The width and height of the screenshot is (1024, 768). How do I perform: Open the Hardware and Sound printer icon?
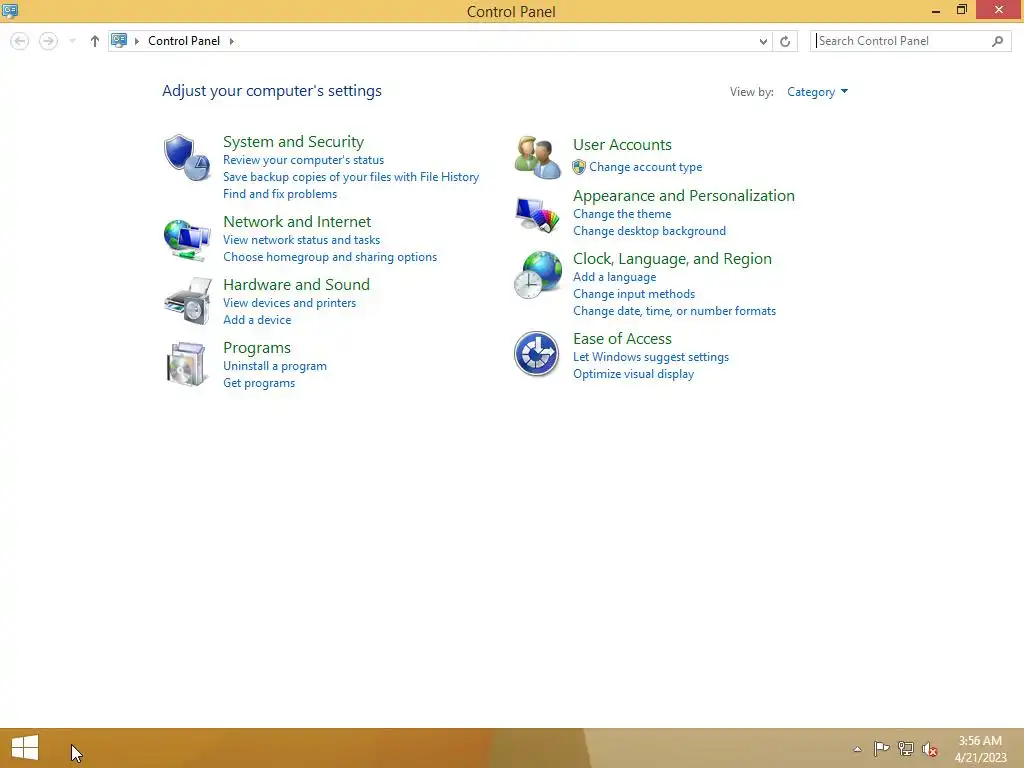coord(188,301)
